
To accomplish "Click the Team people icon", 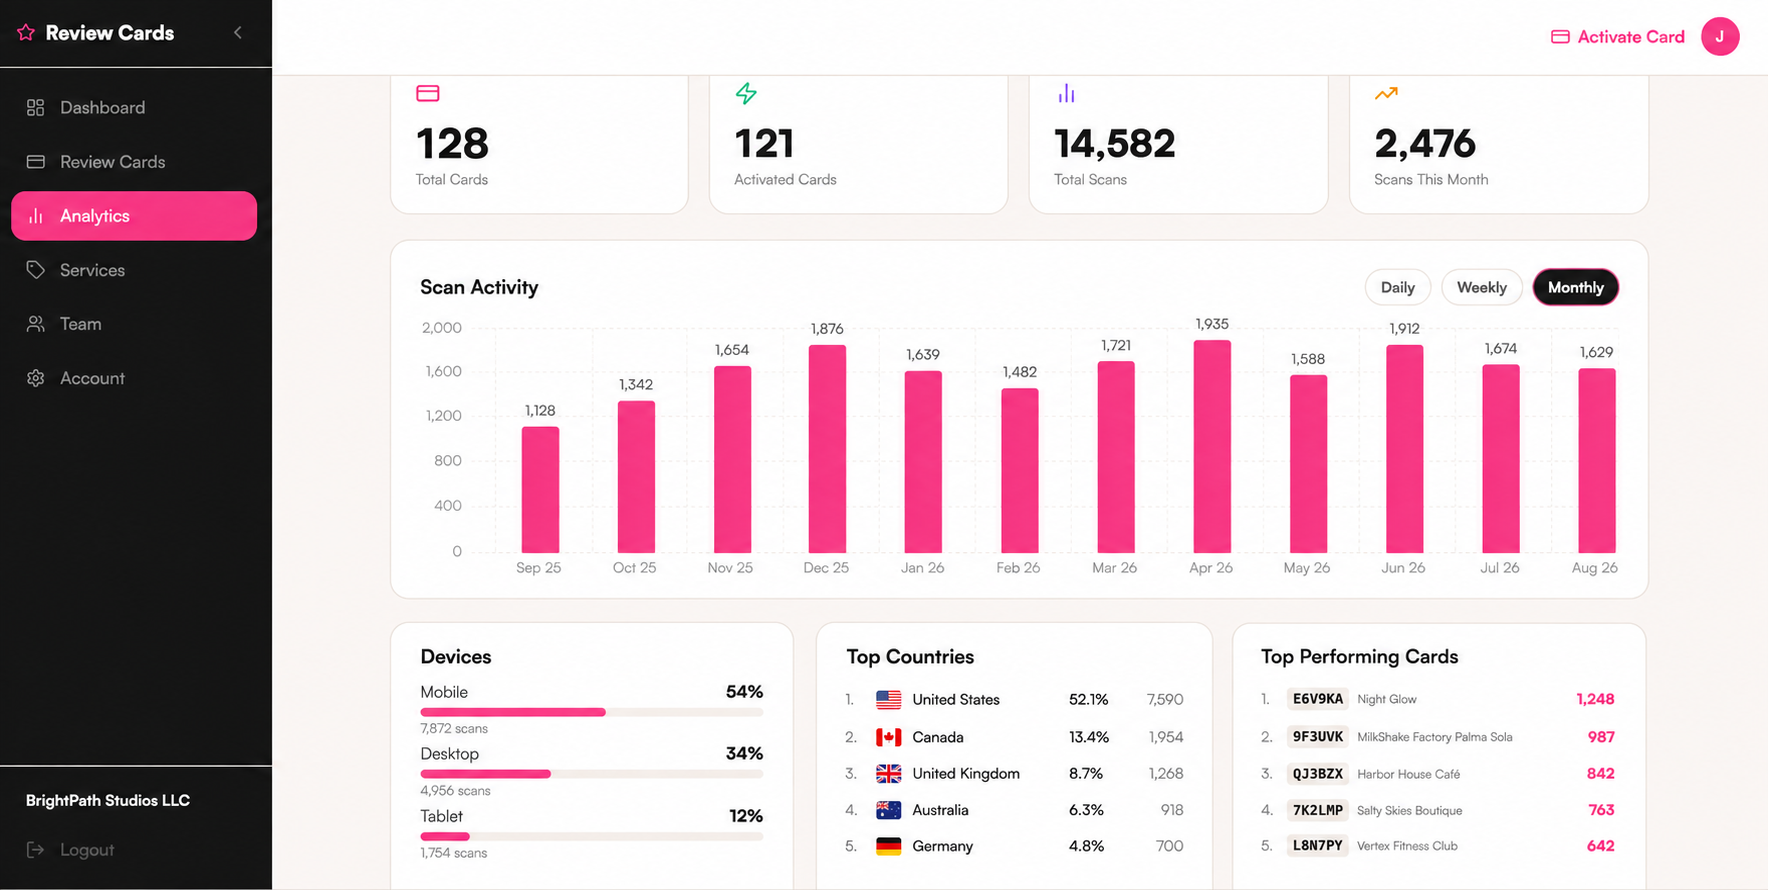I will 35,324.
